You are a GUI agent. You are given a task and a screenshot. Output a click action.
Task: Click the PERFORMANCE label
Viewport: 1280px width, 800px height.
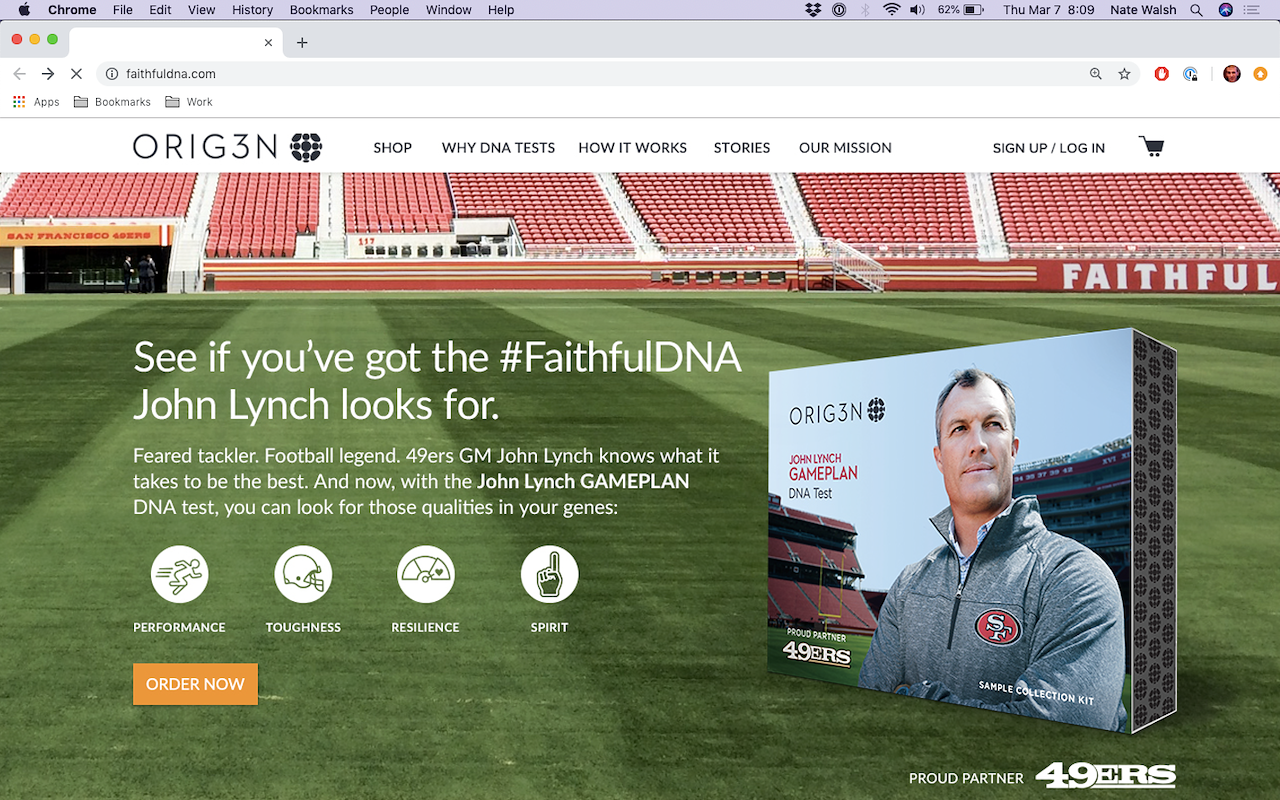coord(179,627)
